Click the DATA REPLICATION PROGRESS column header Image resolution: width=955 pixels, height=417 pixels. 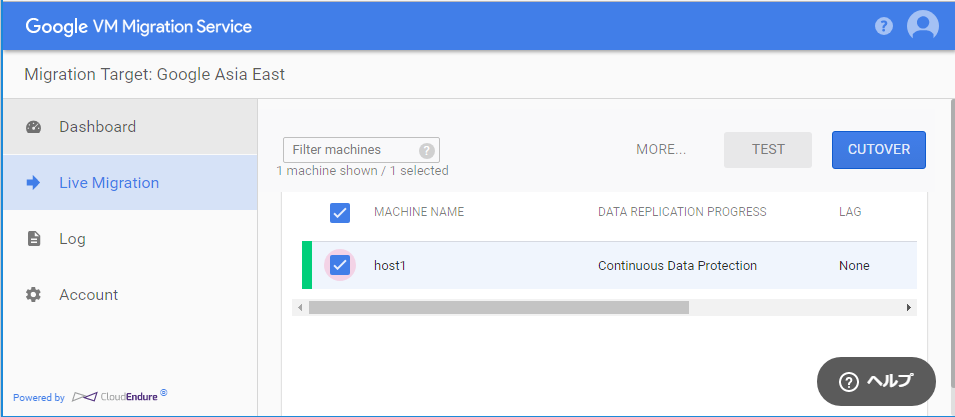coord(682,212)
